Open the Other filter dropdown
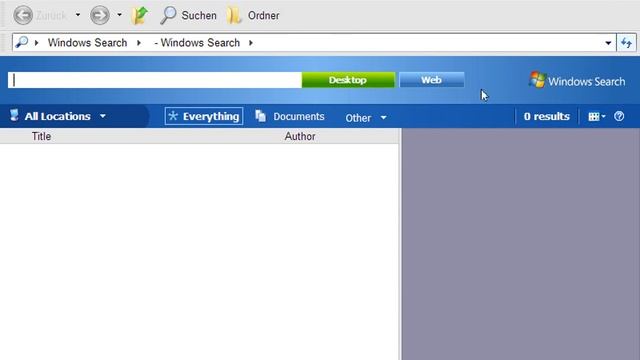The height and width of the screenshot is (360, 640). tap(366, 118)
